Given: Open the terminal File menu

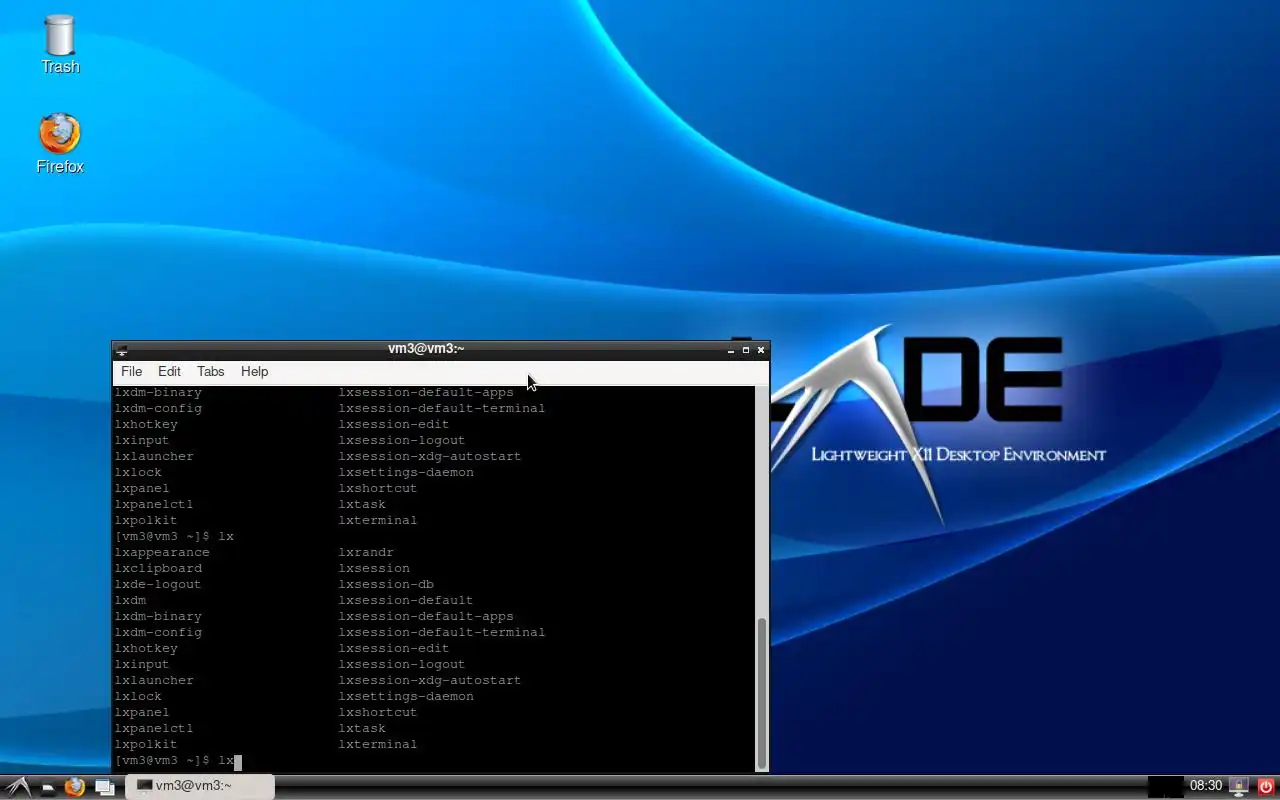Looking at the screenshot, I should click(x=132, y=371).
